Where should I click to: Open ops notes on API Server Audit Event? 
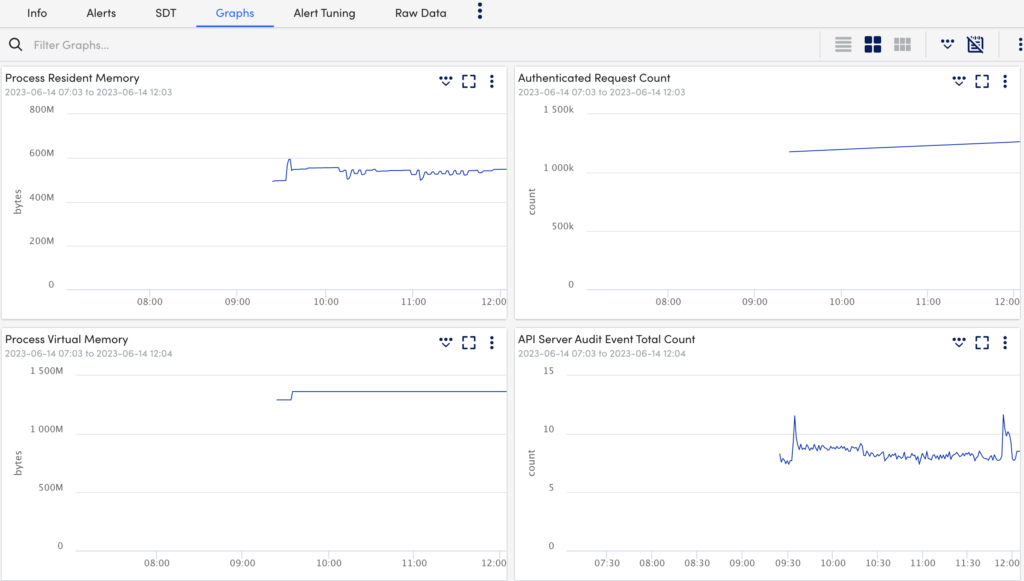(x=958, y=342)
